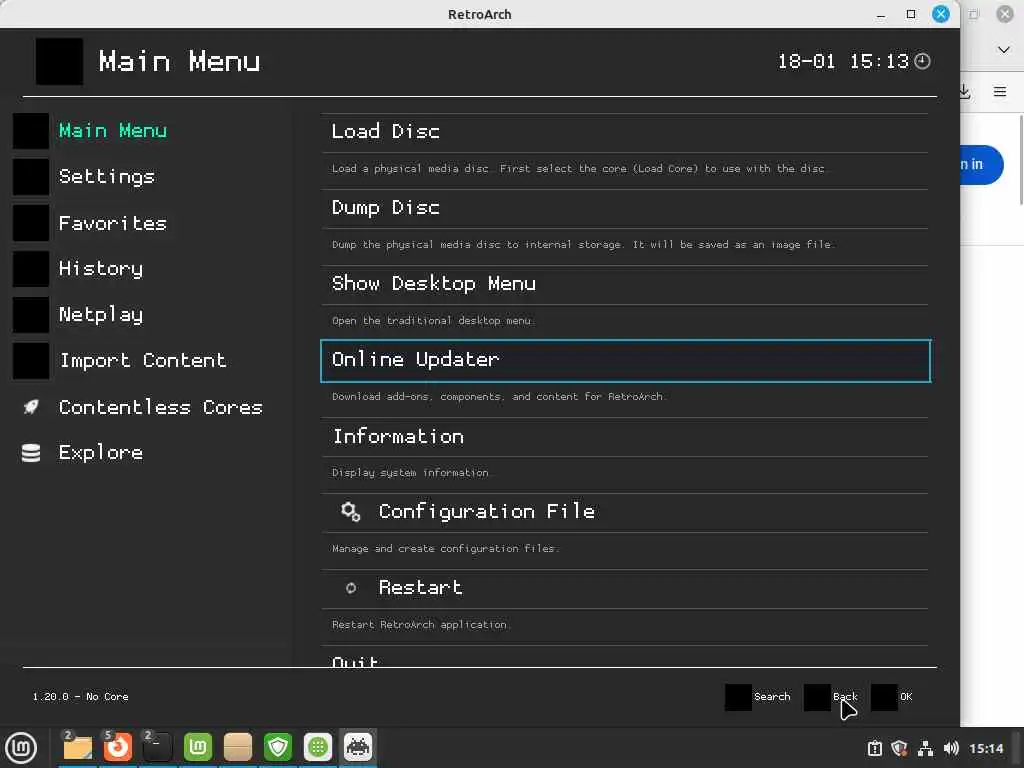1024x768 pixels.
Task: Click the taskbar clock showing 15:14
Action: (986, 748)
